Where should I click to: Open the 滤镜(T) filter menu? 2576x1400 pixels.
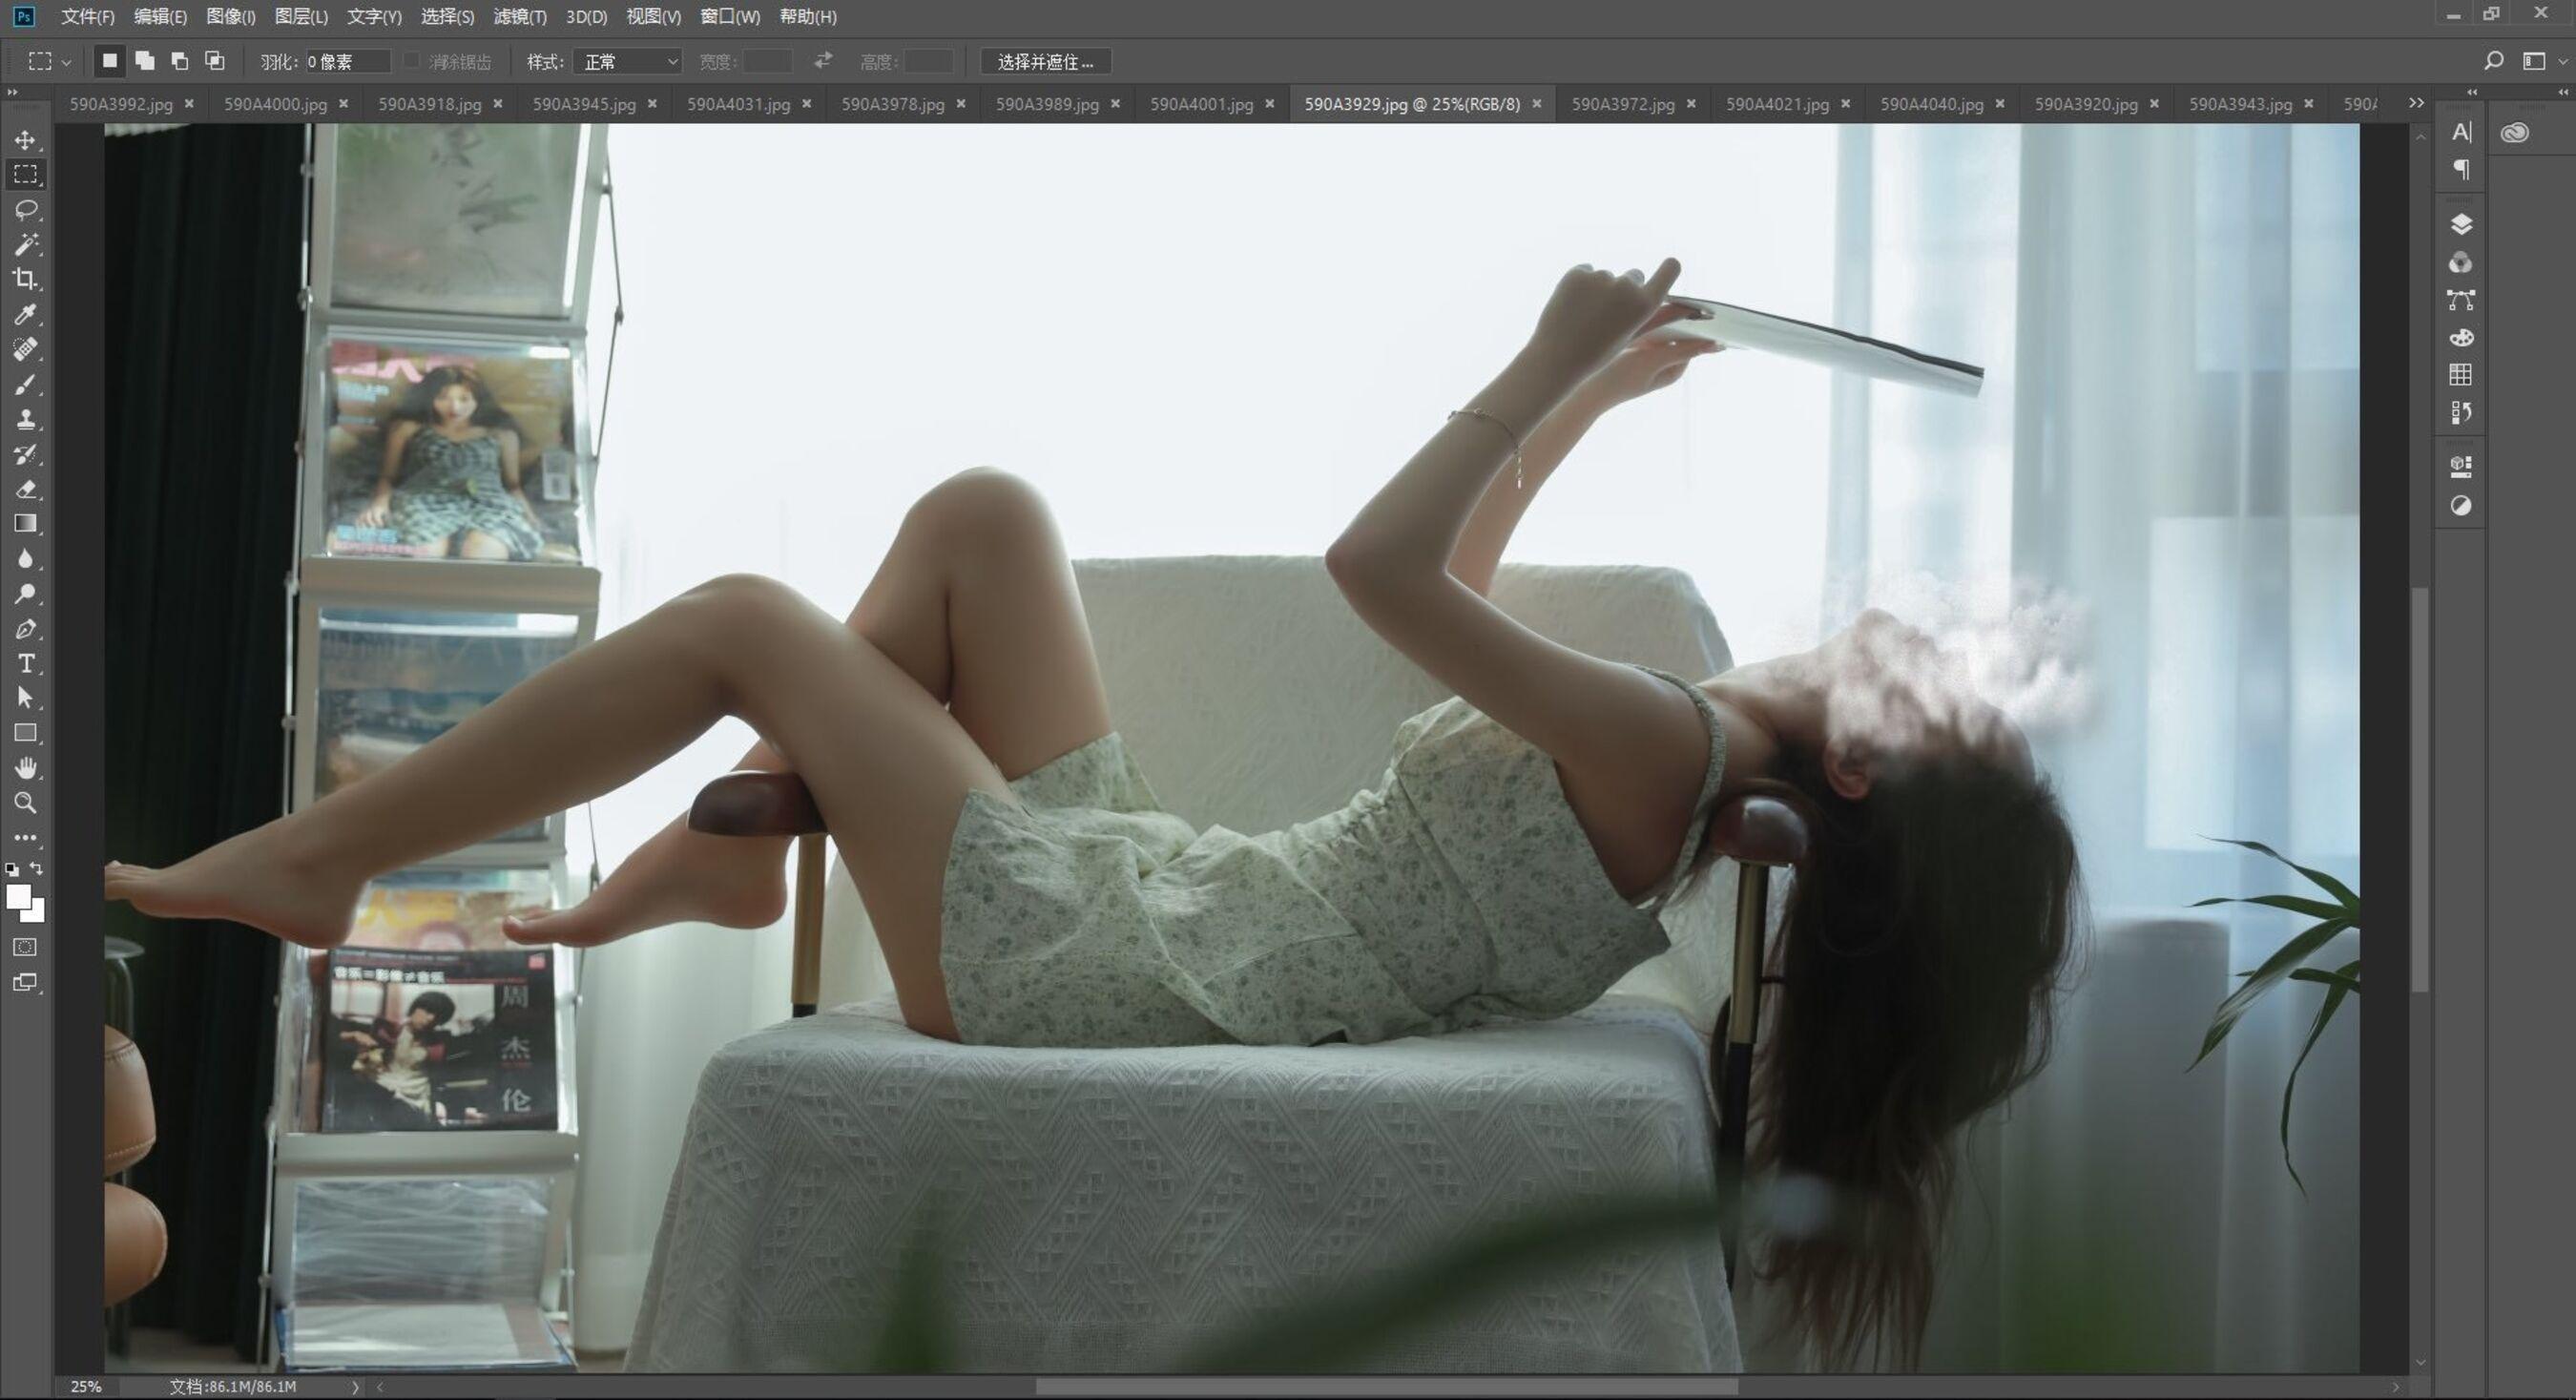pyautogui.click(x=520, y=16)
